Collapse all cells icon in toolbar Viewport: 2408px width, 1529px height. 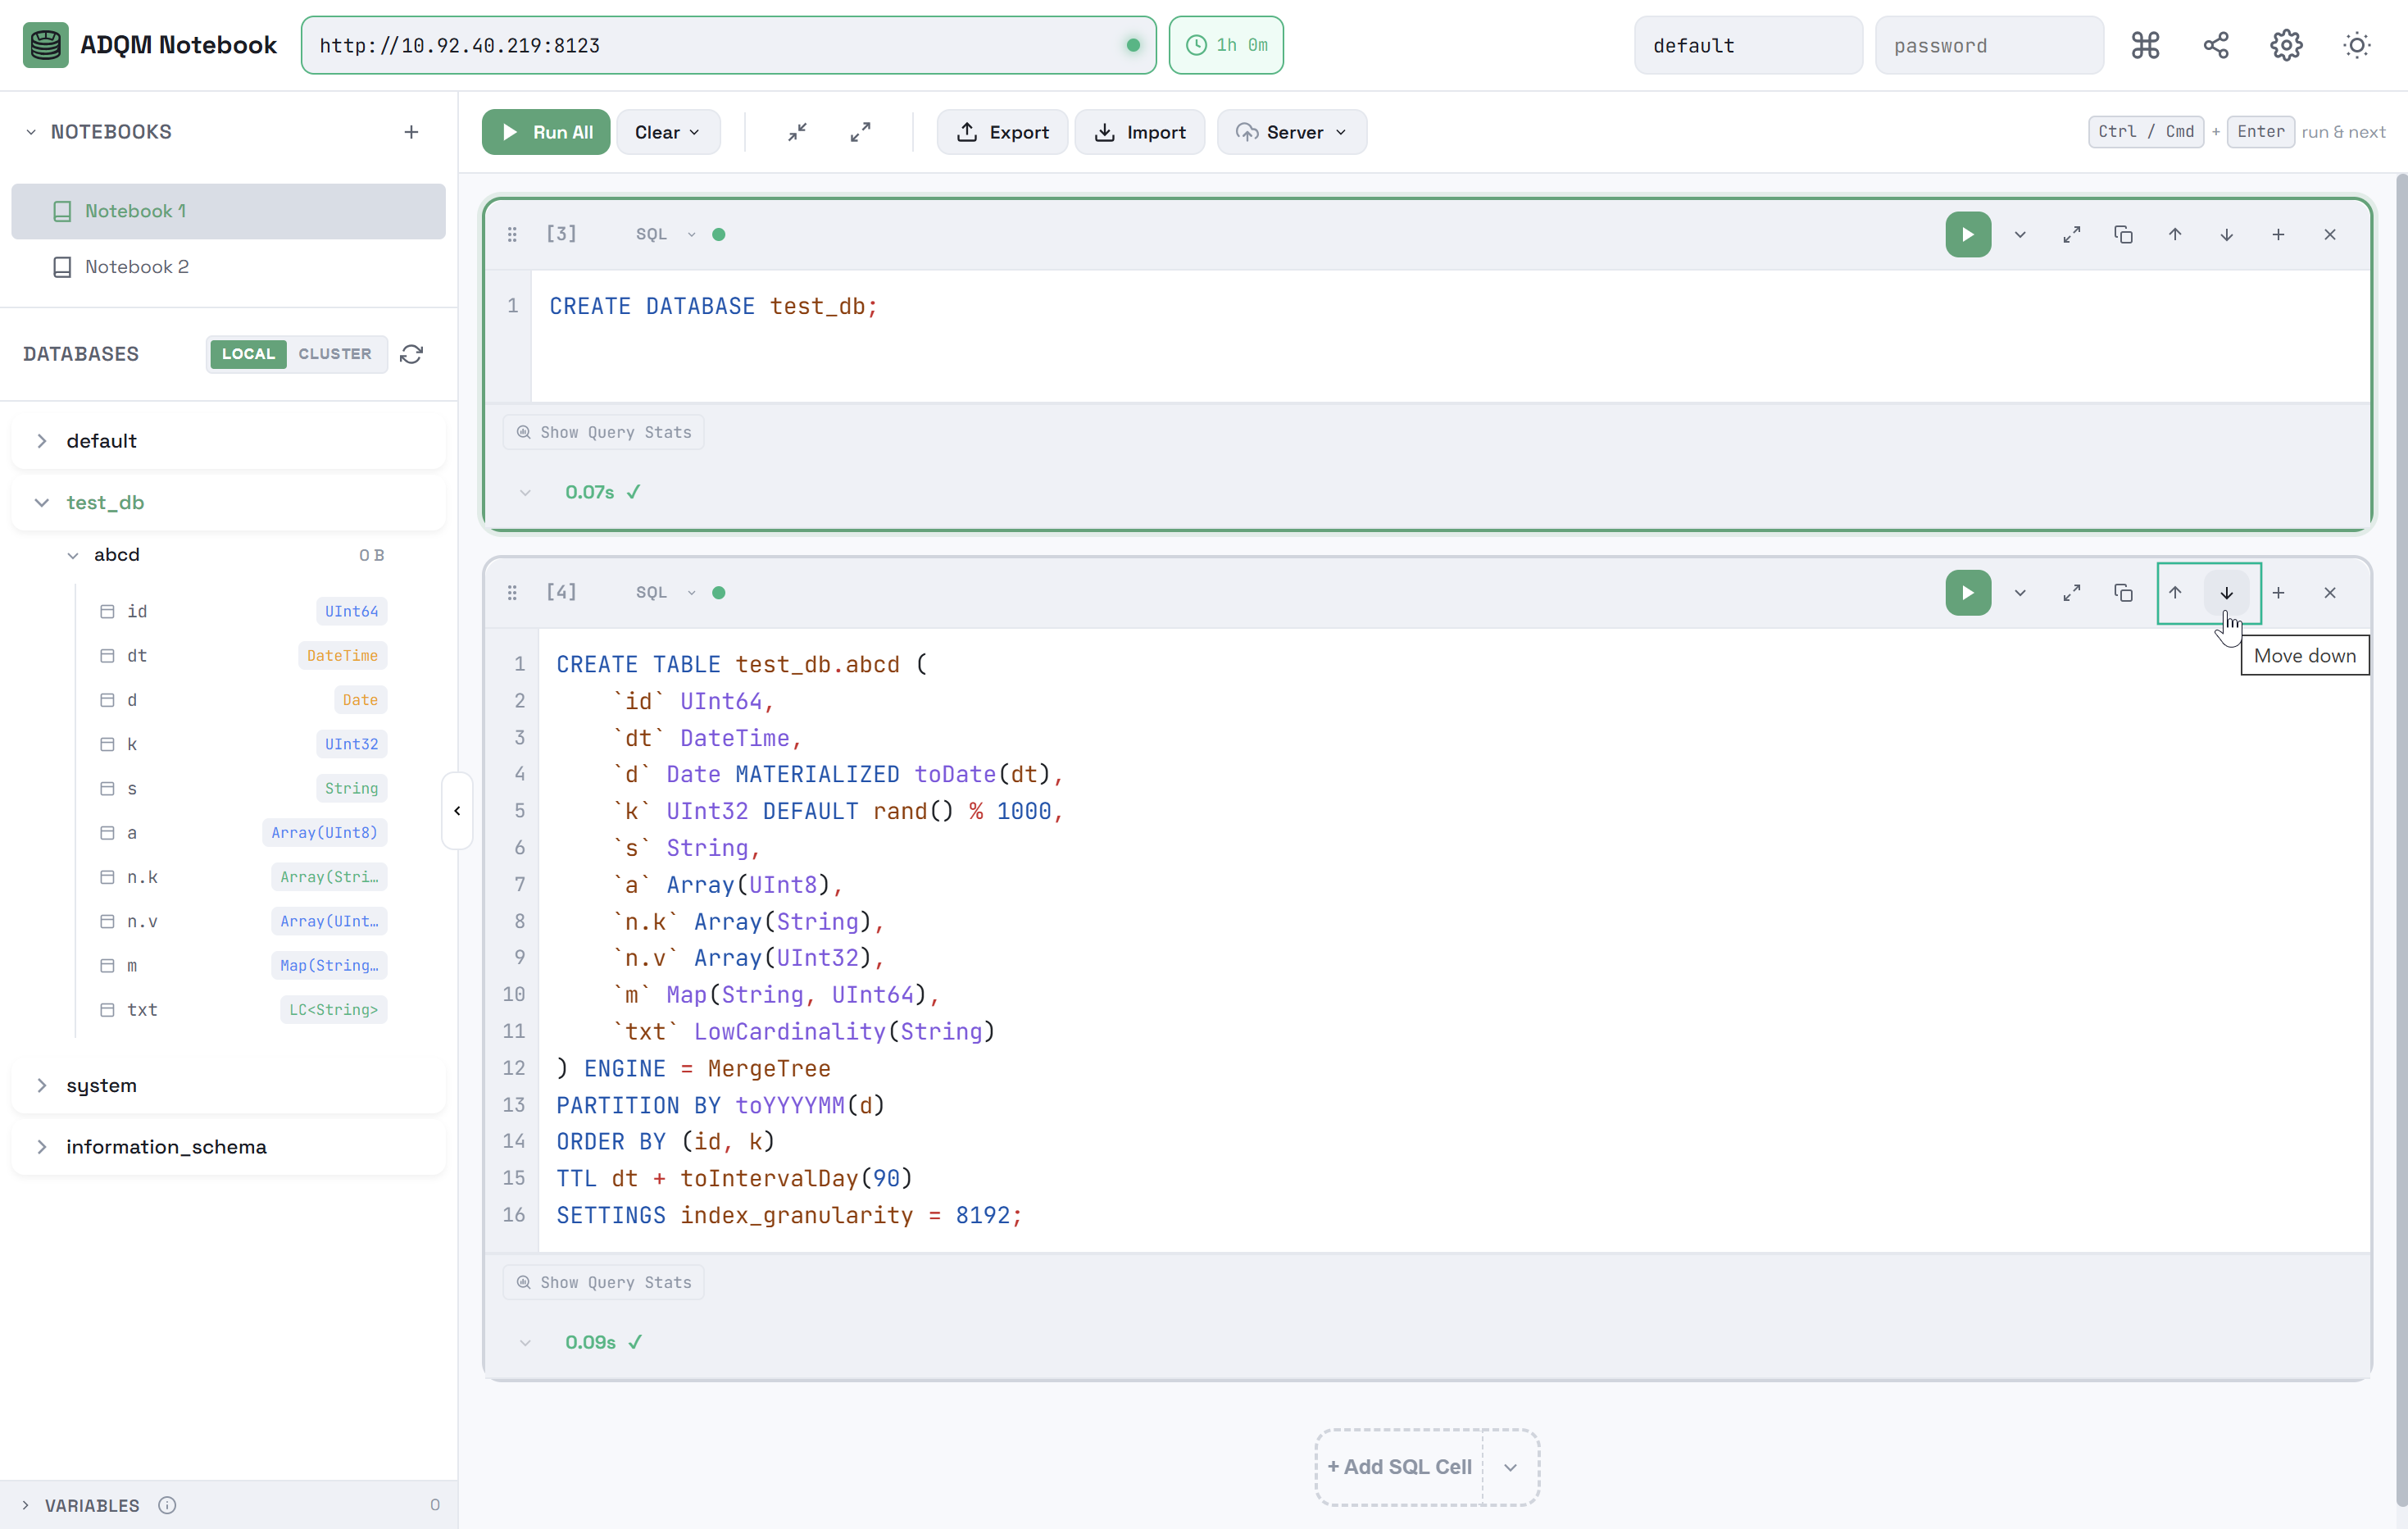pyautogui.click(x=797, y=132)
